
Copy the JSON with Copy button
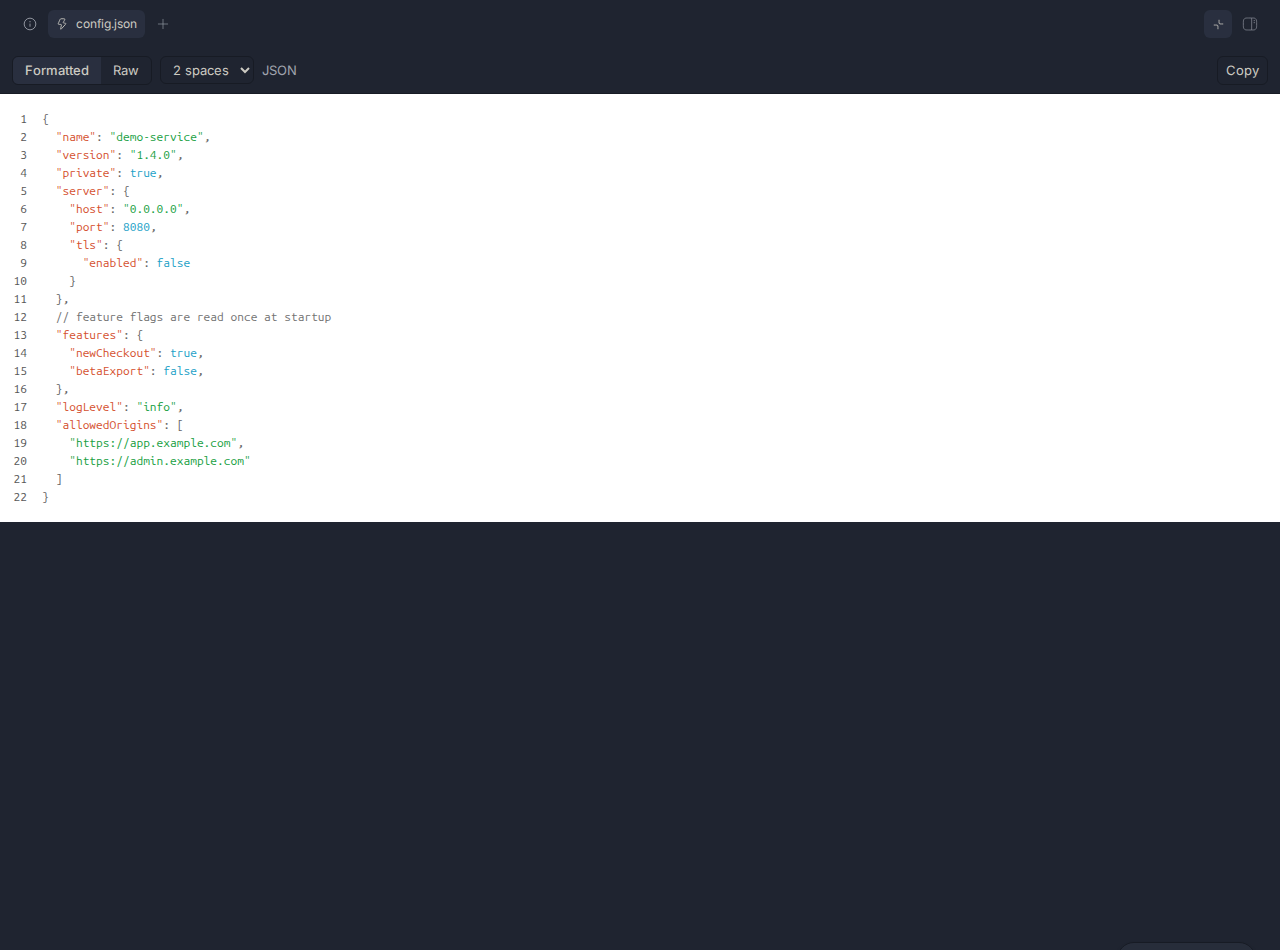[x=1242, y=70]
